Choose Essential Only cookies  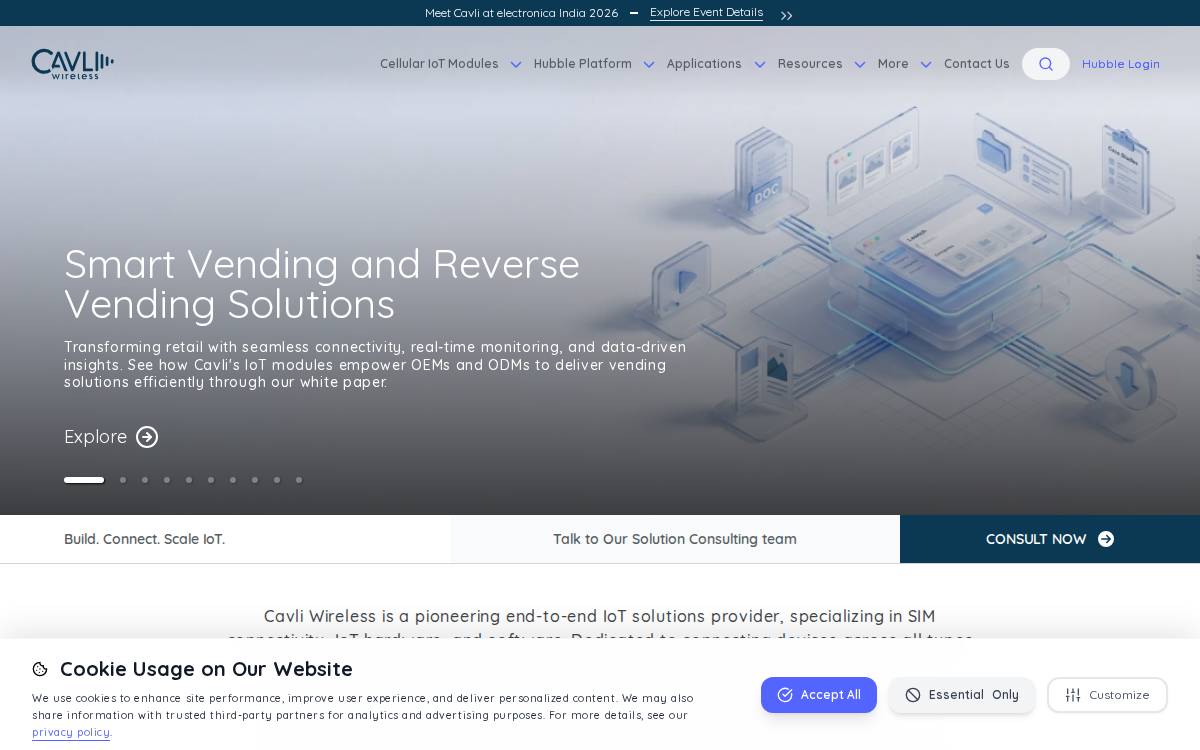point(962,695)
